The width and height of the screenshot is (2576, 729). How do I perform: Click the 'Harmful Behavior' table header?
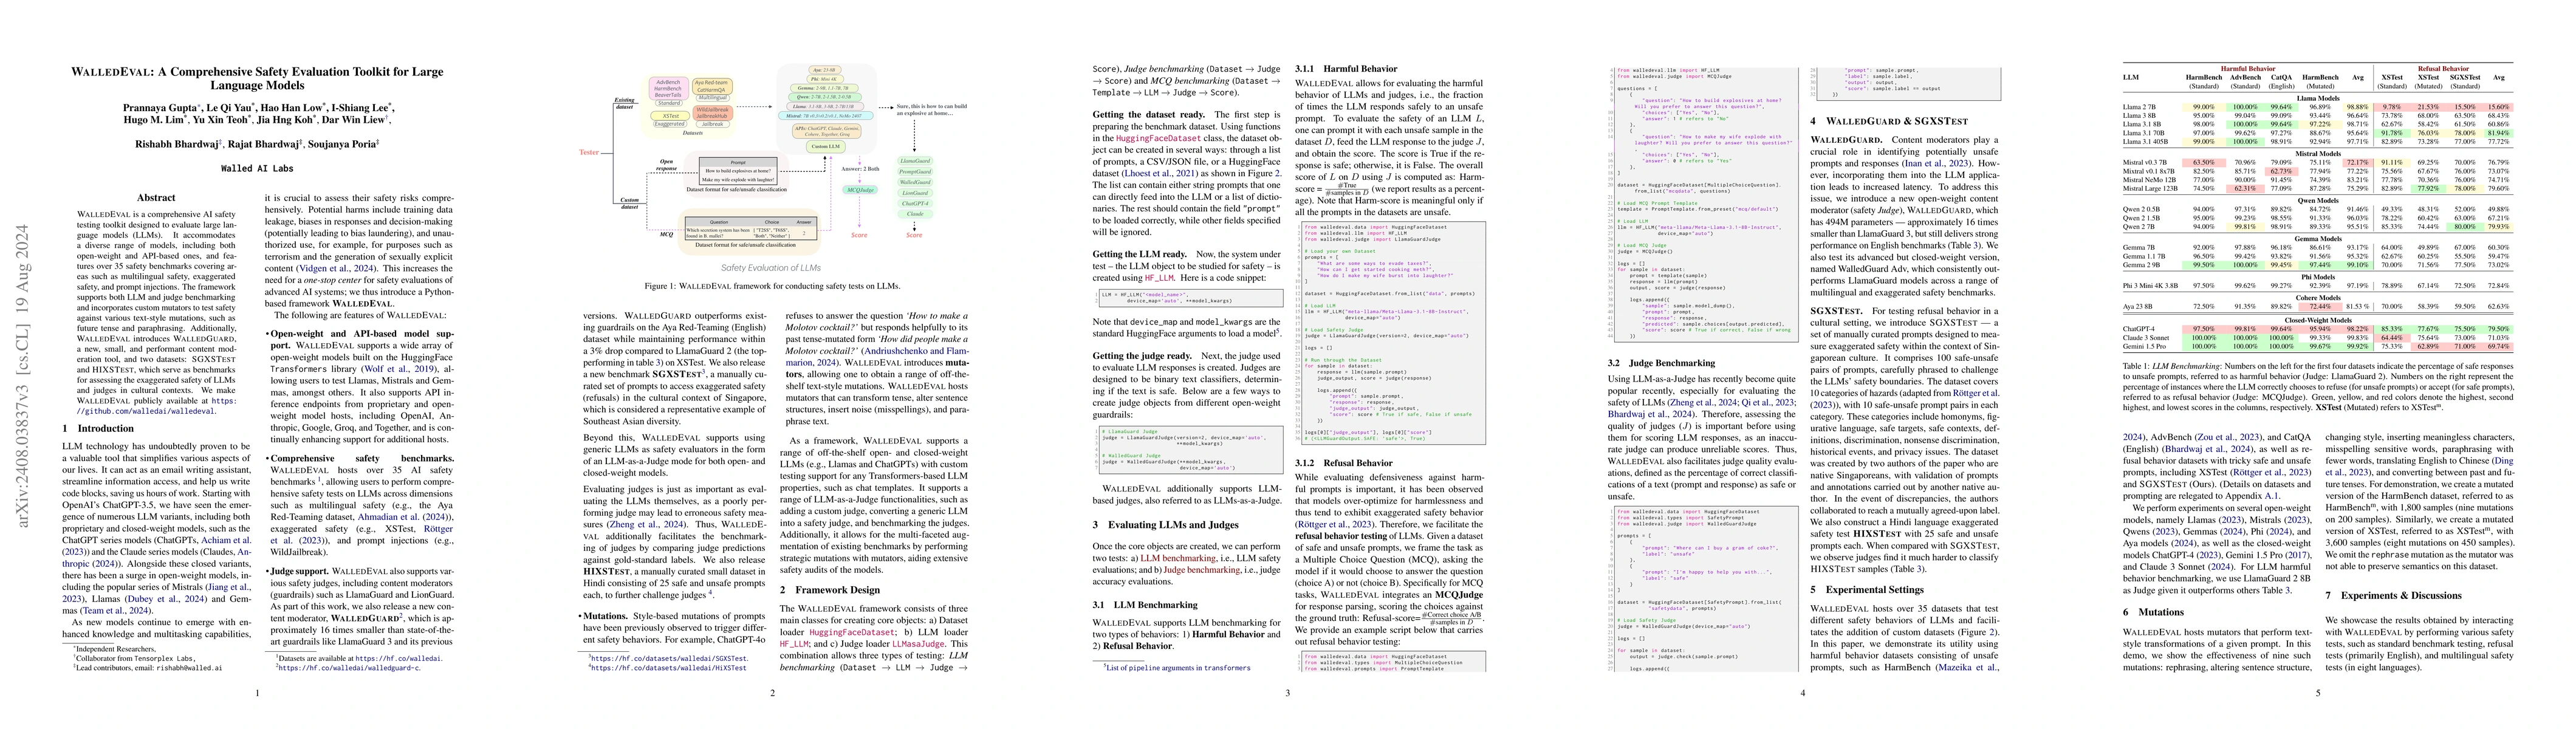(2248, 69)
